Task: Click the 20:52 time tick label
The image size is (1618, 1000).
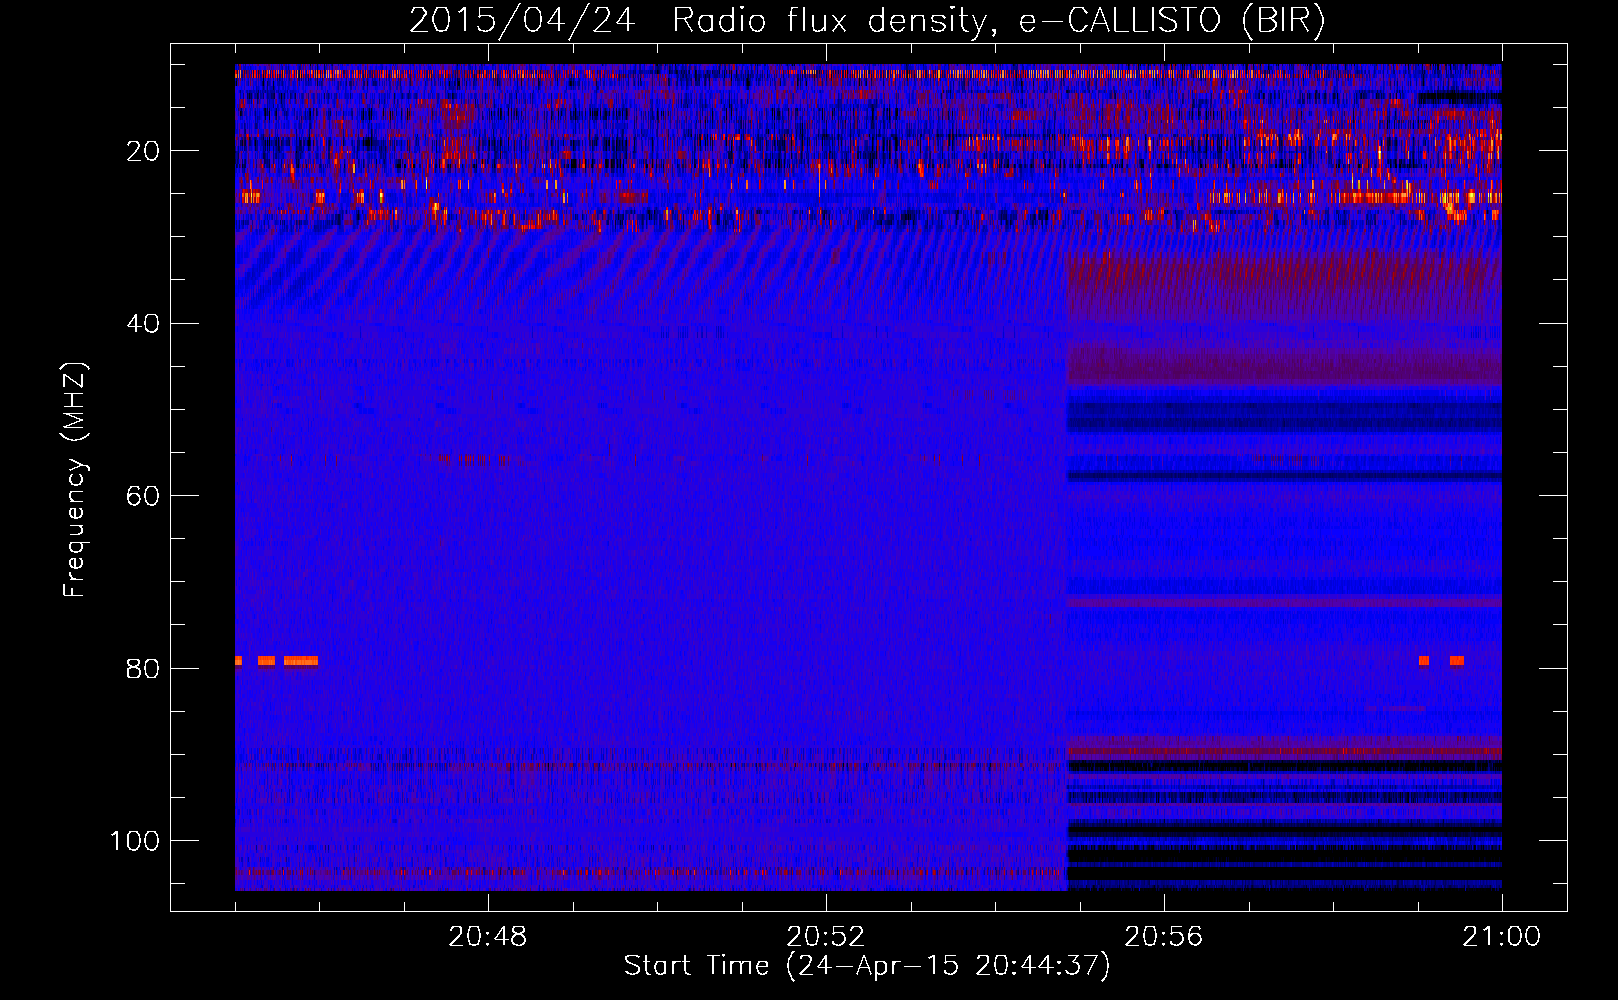Action: (825, 937)
